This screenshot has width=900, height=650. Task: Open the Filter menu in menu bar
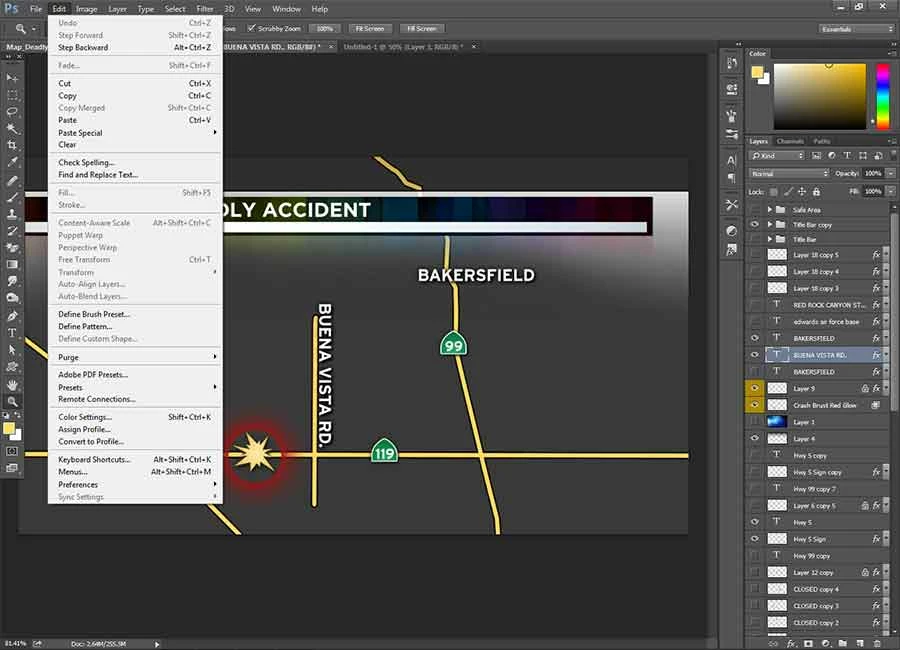tap(204, 9)
